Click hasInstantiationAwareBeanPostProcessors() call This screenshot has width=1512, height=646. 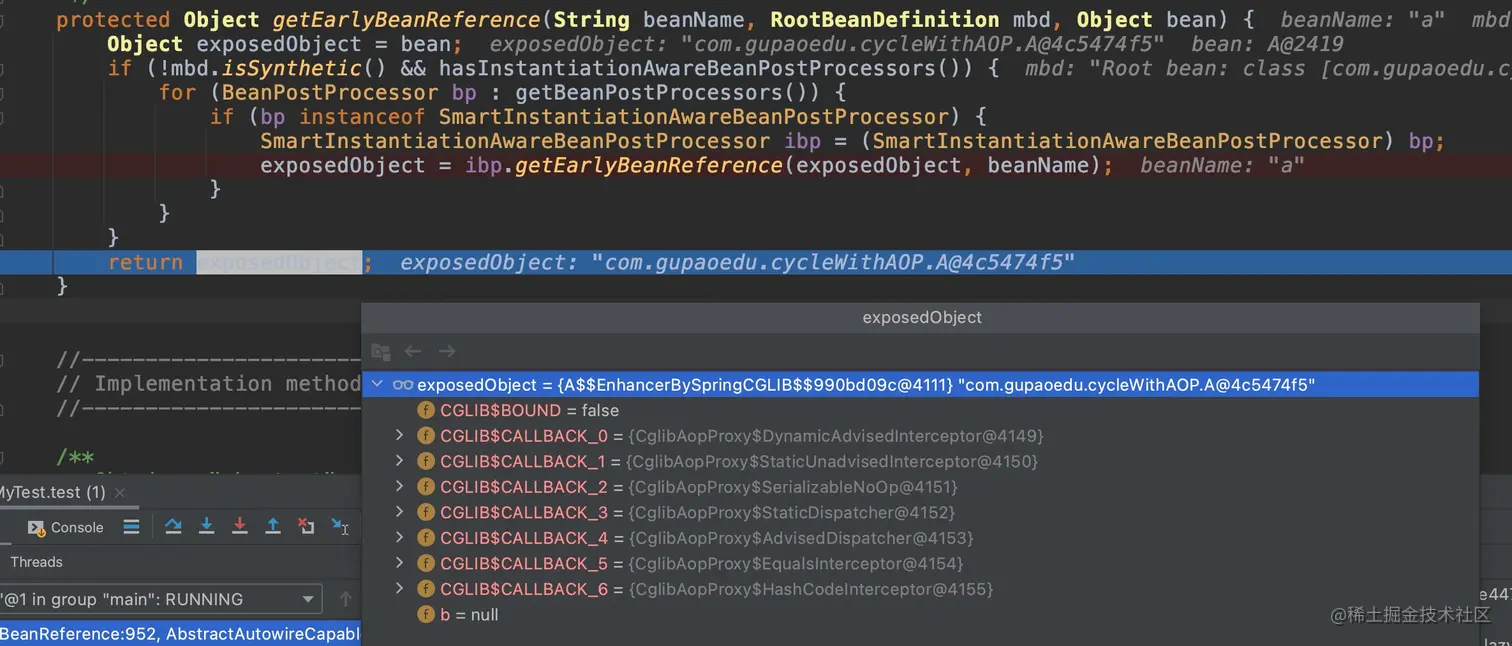pos(705,68)
